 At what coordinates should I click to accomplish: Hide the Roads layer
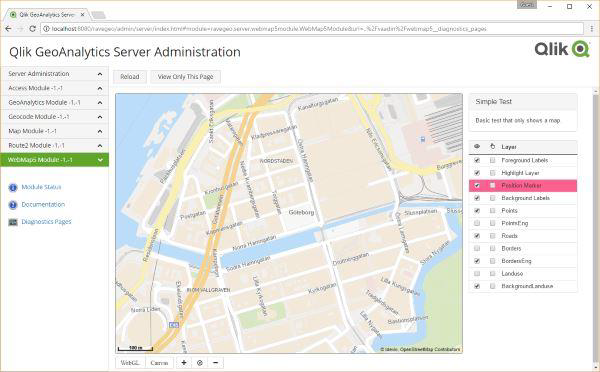pos(477,236)
